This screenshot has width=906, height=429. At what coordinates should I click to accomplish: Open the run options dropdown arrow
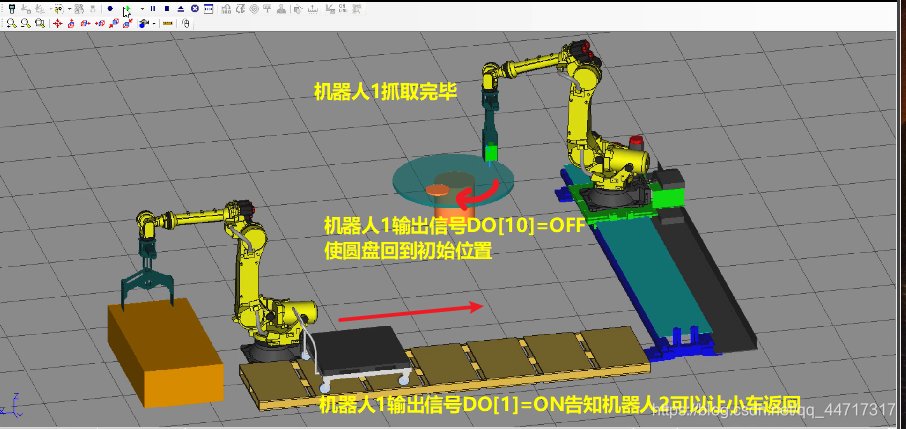click(142, 9)
